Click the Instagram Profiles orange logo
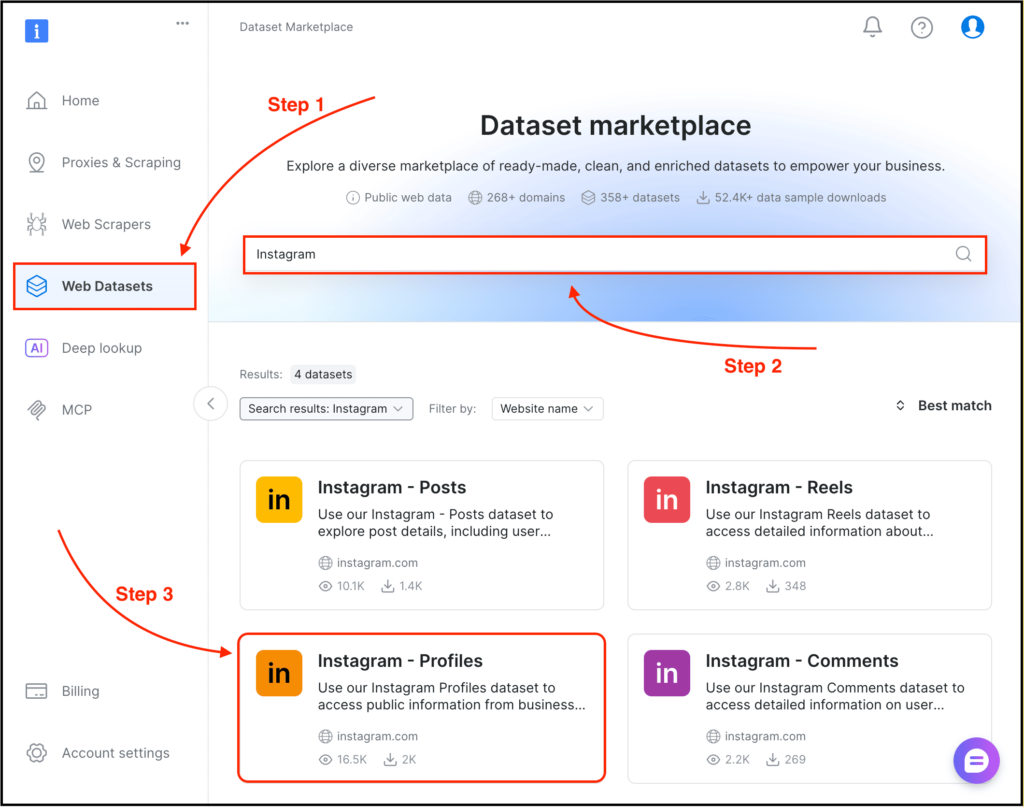The image size is (1024, 807). [279, 673]
